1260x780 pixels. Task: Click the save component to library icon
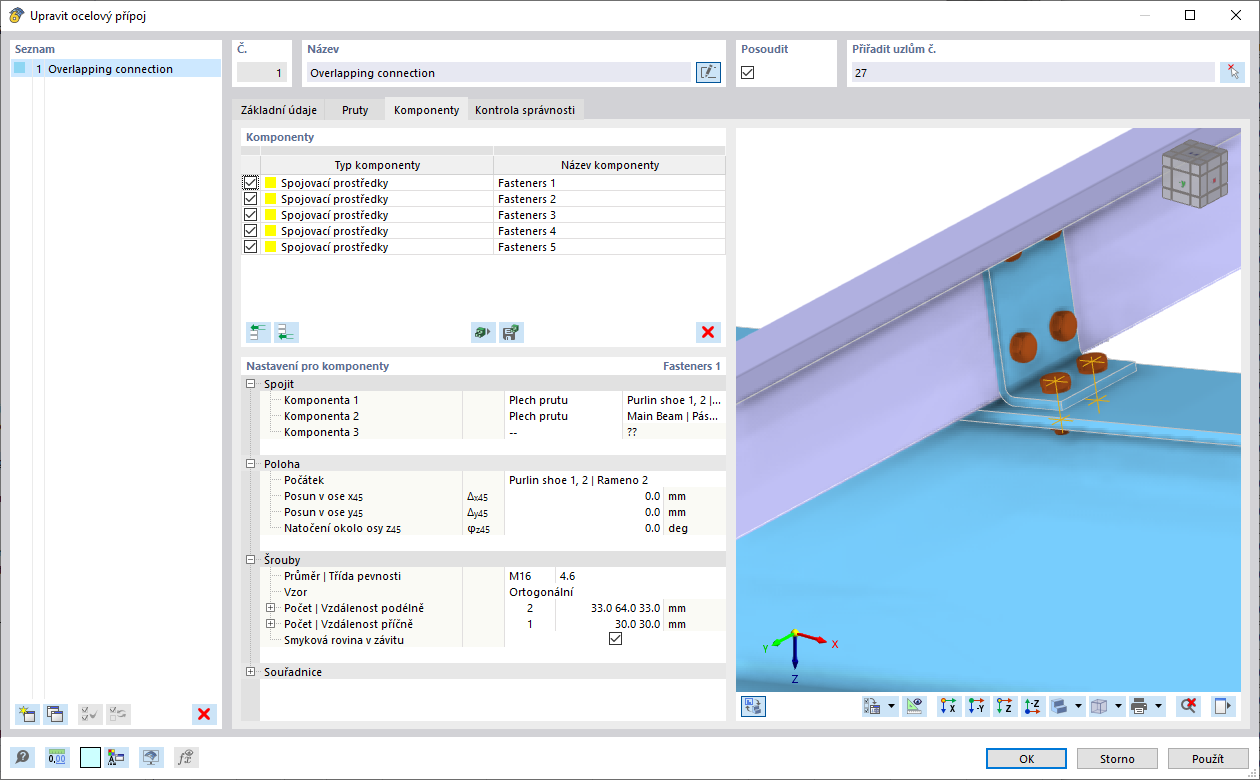512,333
